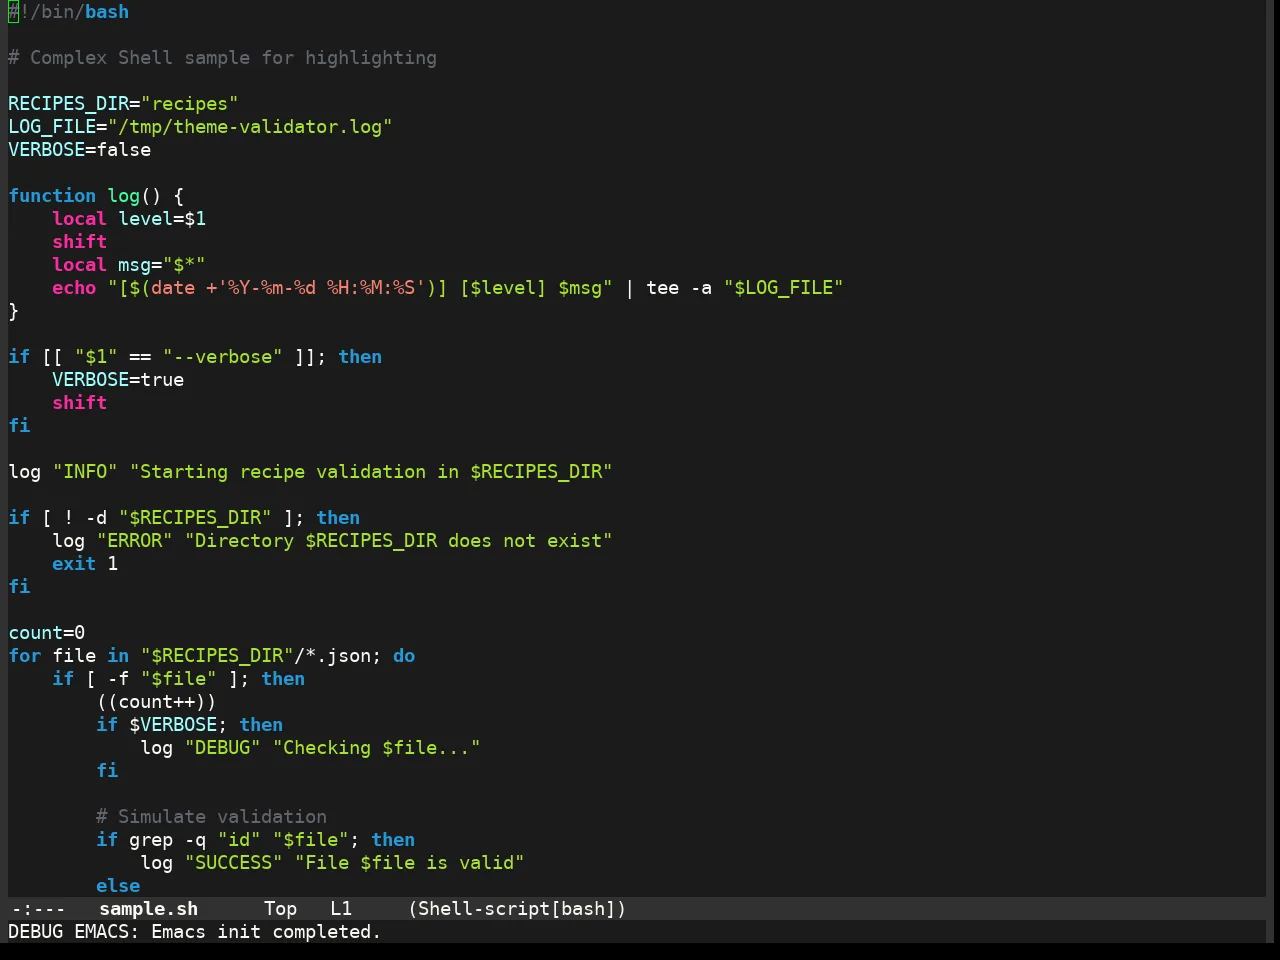1280x960 pixels.
Task: Click the count=0 line
Action: coord(47,633)
